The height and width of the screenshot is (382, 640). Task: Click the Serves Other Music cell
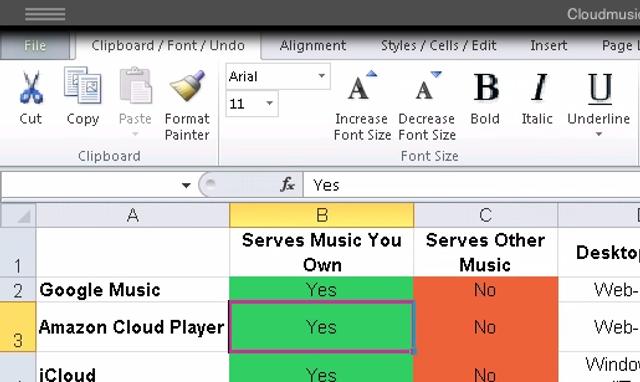(486, 252)
